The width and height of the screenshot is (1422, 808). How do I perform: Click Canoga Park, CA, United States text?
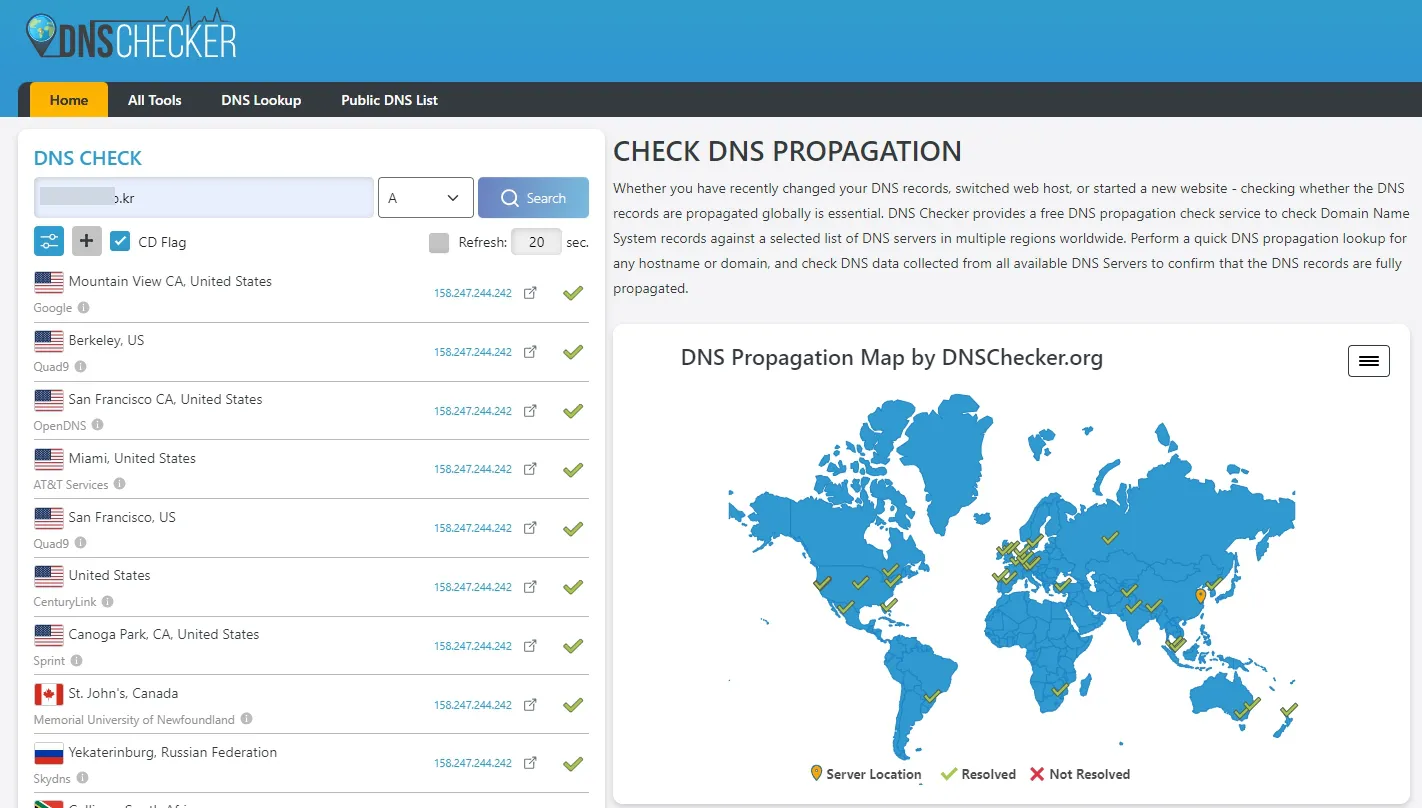pos(164,634)
